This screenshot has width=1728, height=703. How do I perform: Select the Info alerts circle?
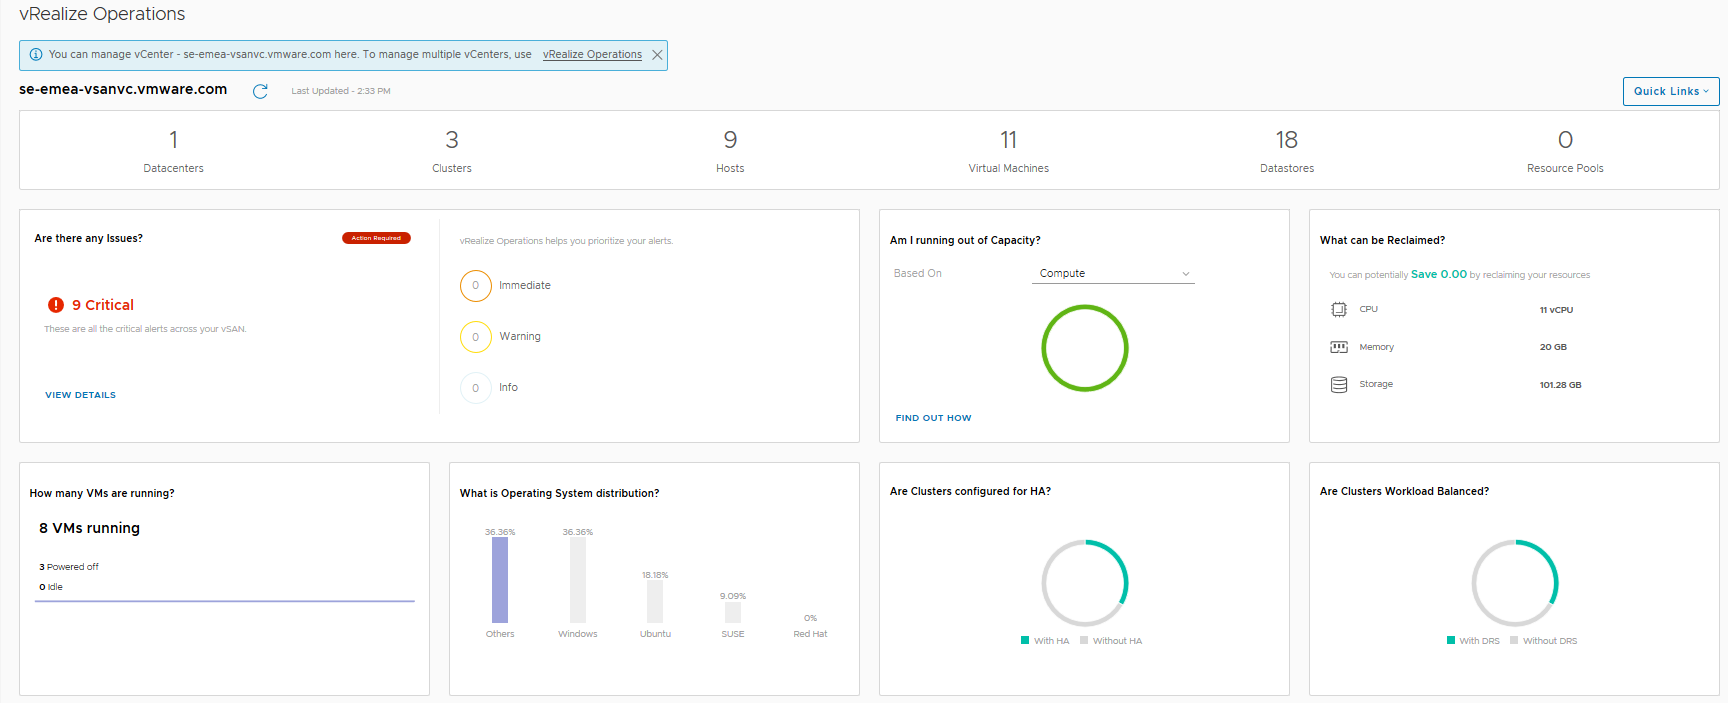point(476,388)
